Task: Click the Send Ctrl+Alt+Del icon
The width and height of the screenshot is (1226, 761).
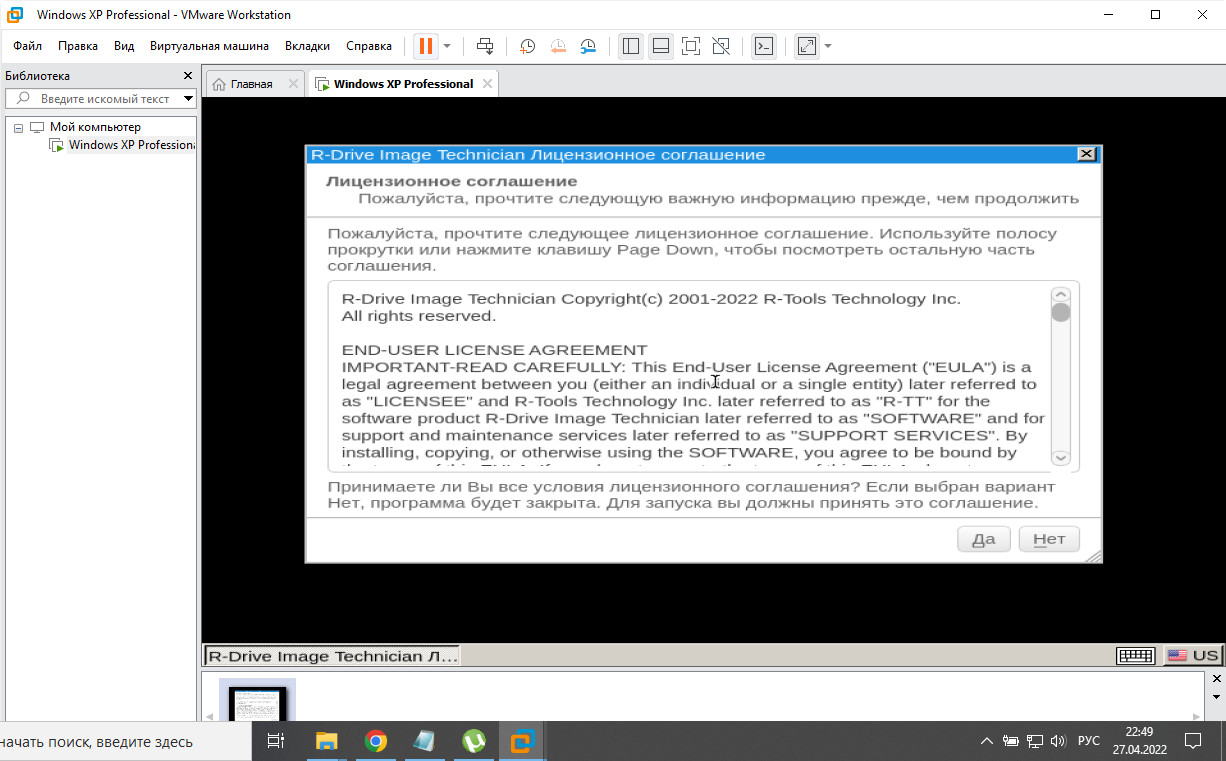Action: (x=485, y=46)
